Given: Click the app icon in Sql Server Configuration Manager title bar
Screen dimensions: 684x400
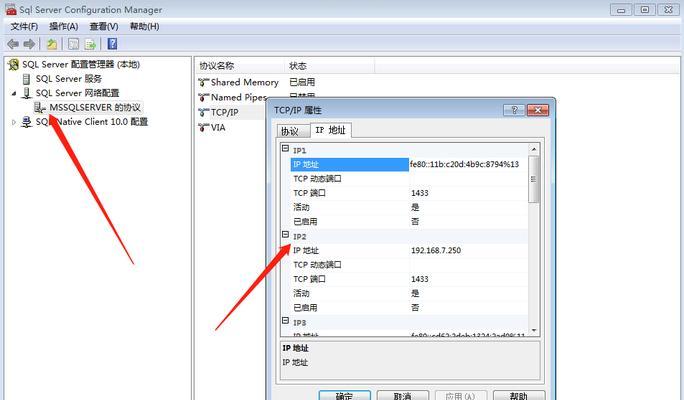Looking at the screenshot, I should [11, 9].
